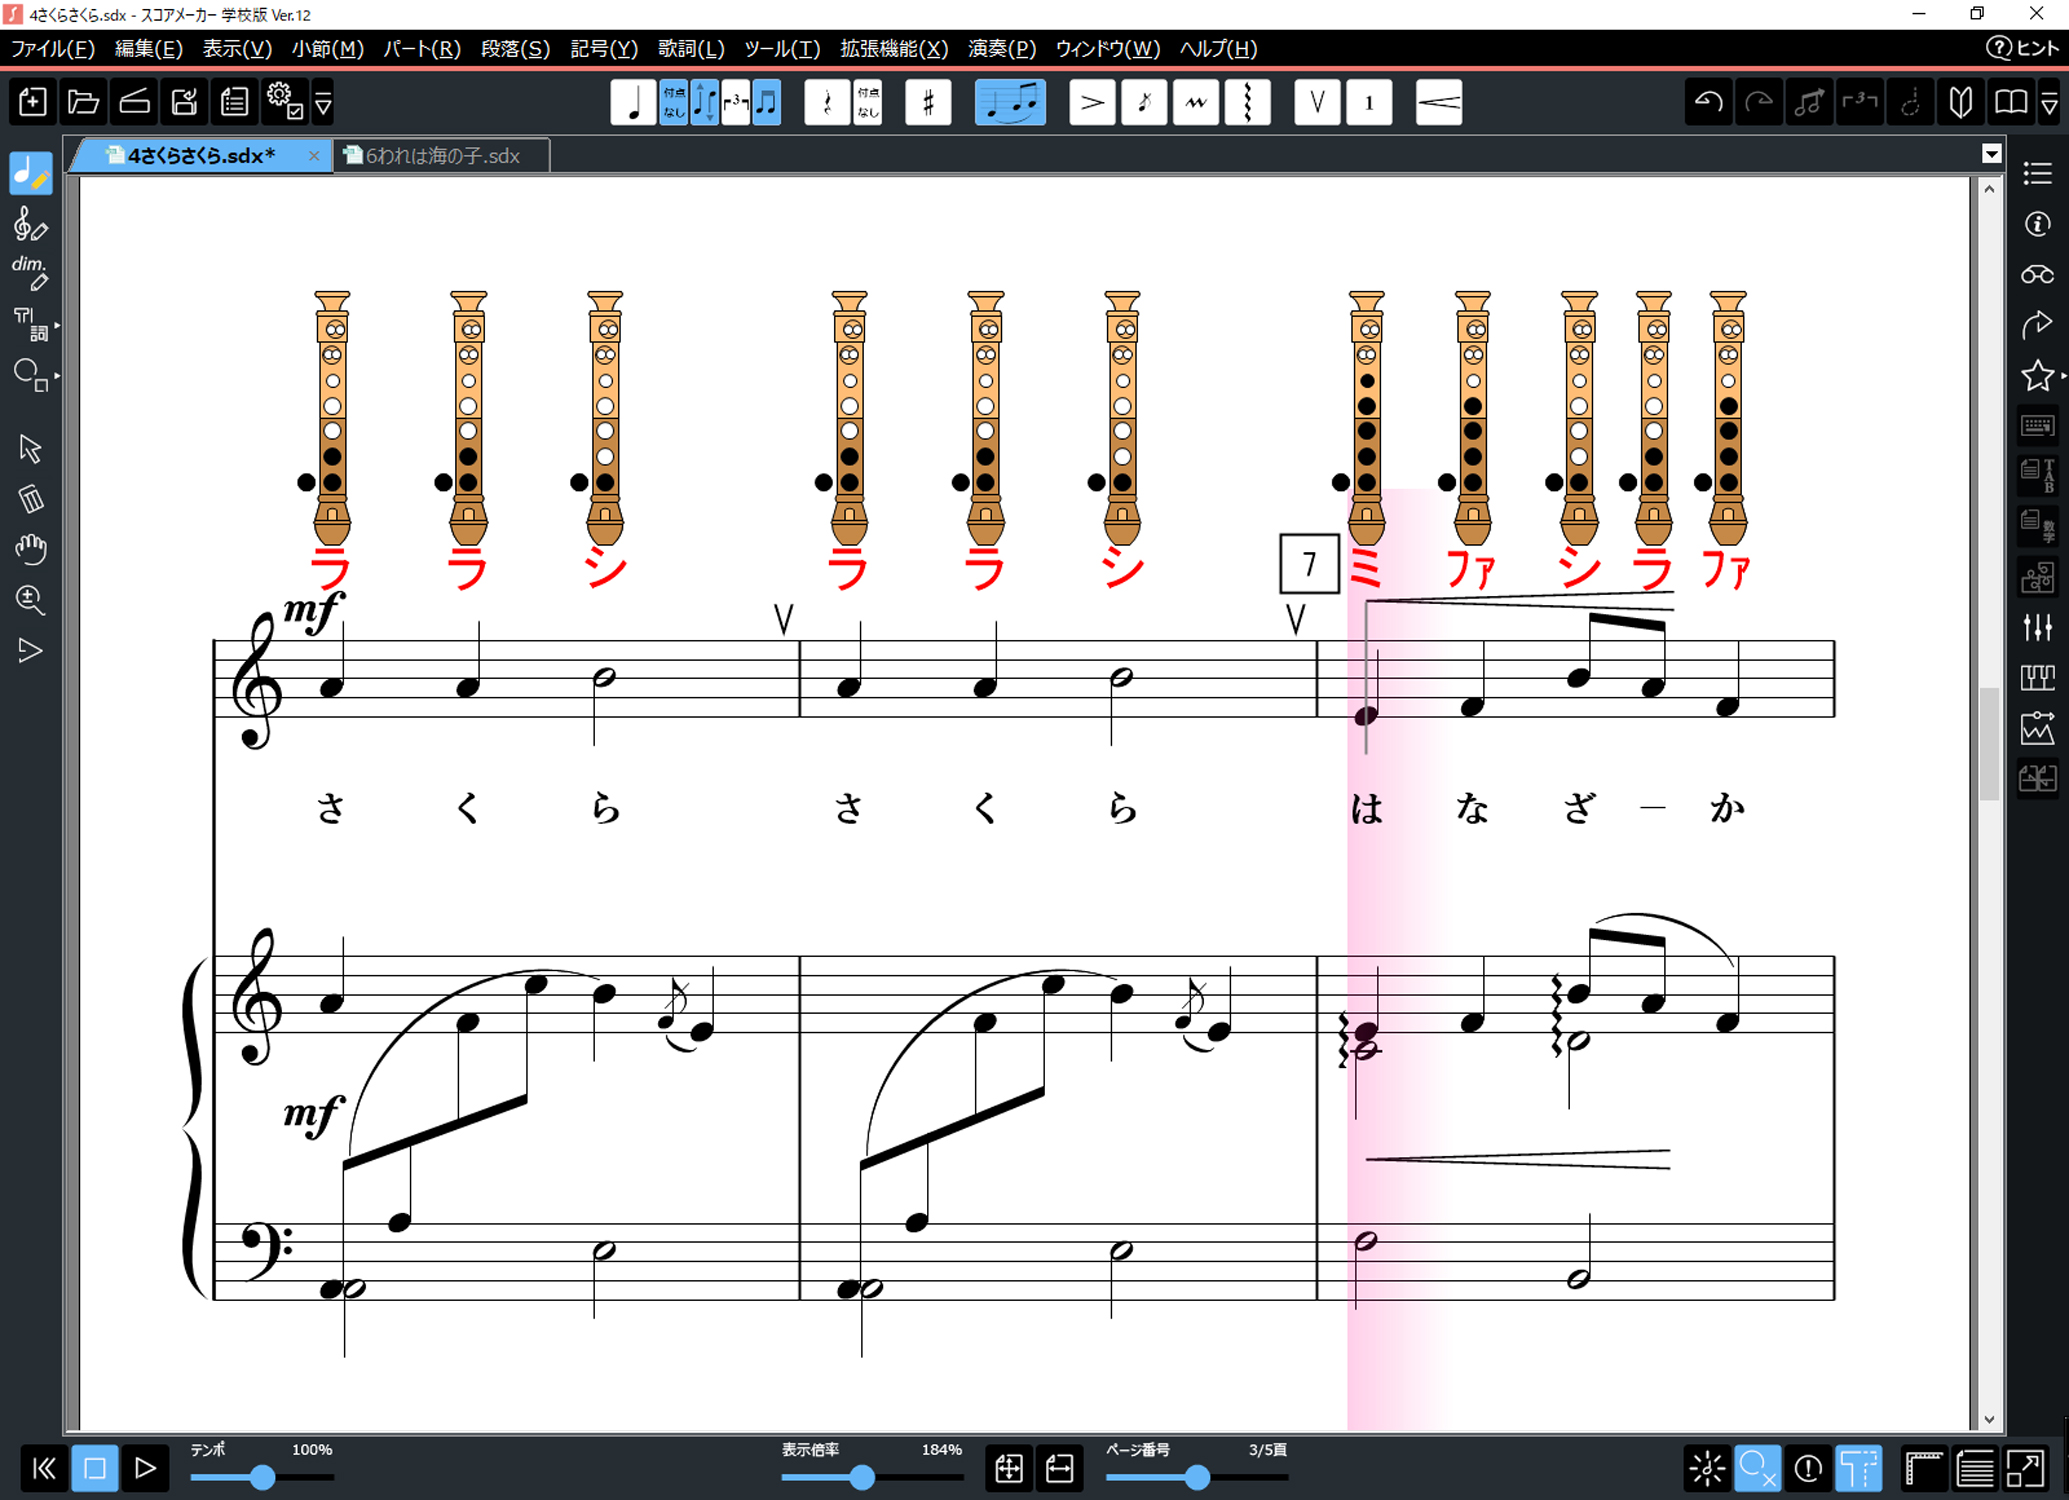This screenshot has height=1500, width=2069.
Task: Click the sharp accidental toolbar icon
Action: point(928,102)
